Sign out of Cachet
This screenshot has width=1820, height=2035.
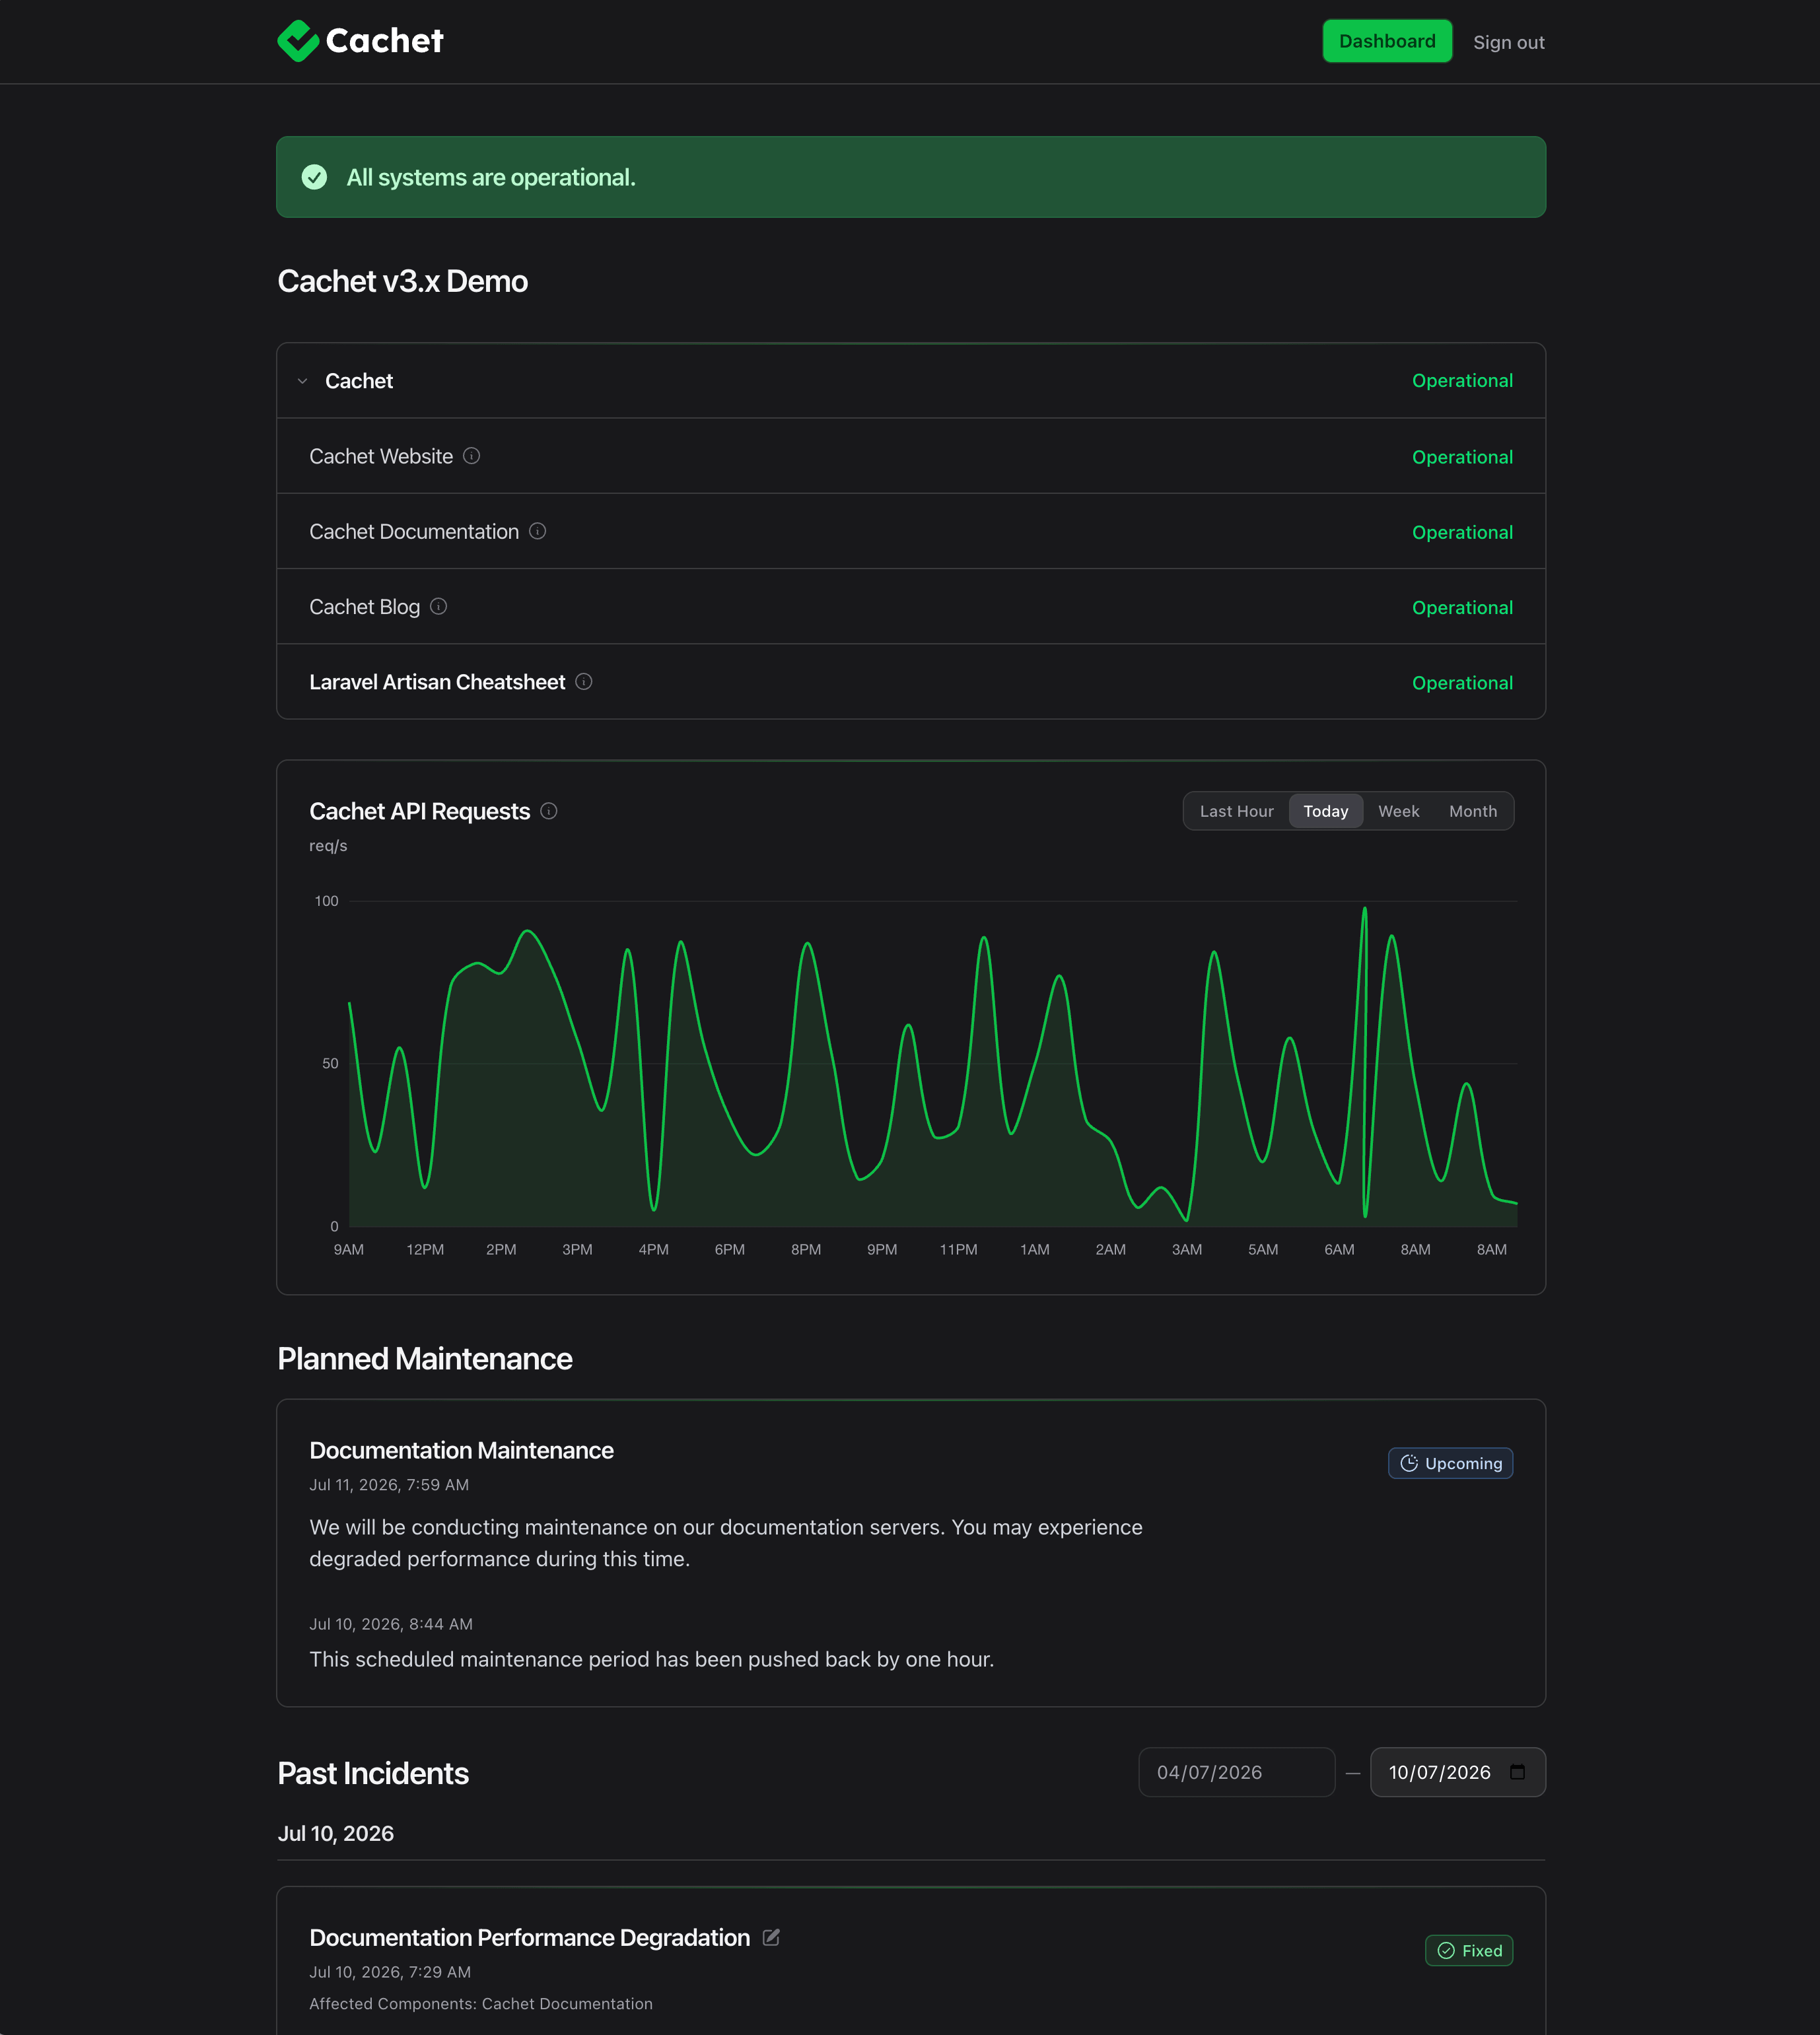click(1508, 42)
